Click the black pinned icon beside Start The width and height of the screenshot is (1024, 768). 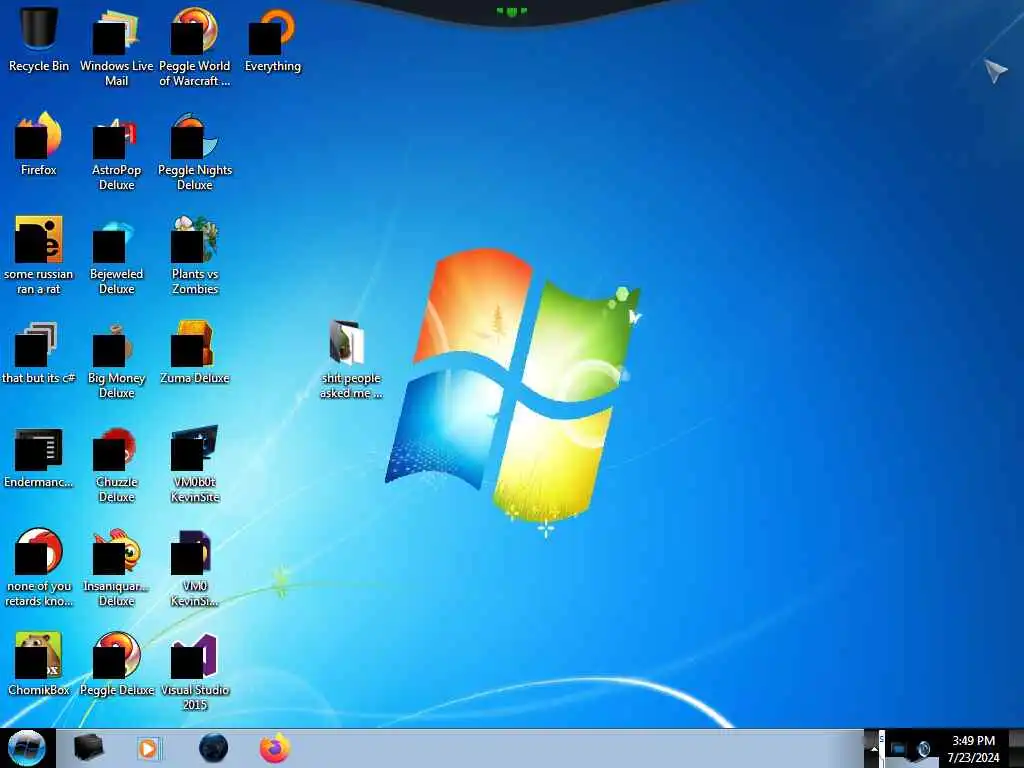point(88,748)
